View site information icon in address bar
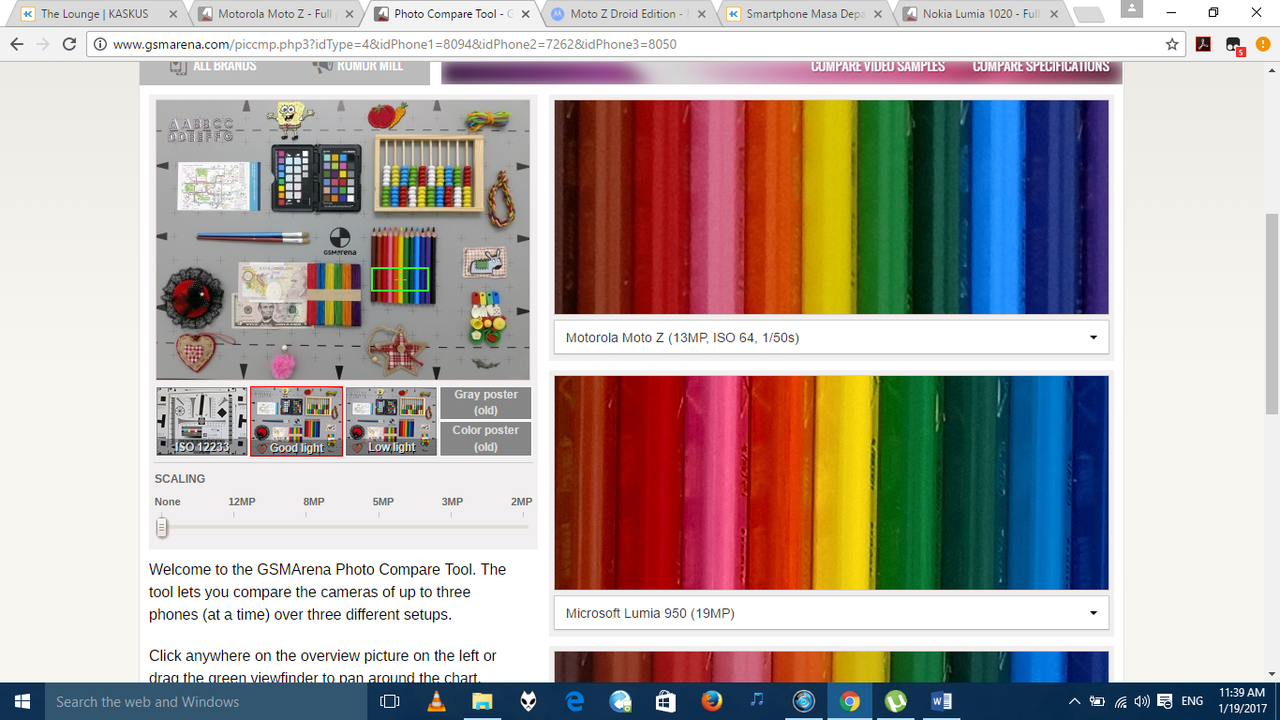Image resolution: width=1280 pixels, height=720 pixels. pyautogui.click(x=98, y=45)
